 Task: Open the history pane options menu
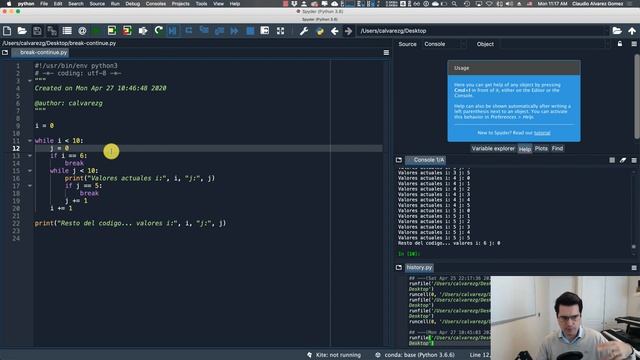coord(634,267)
